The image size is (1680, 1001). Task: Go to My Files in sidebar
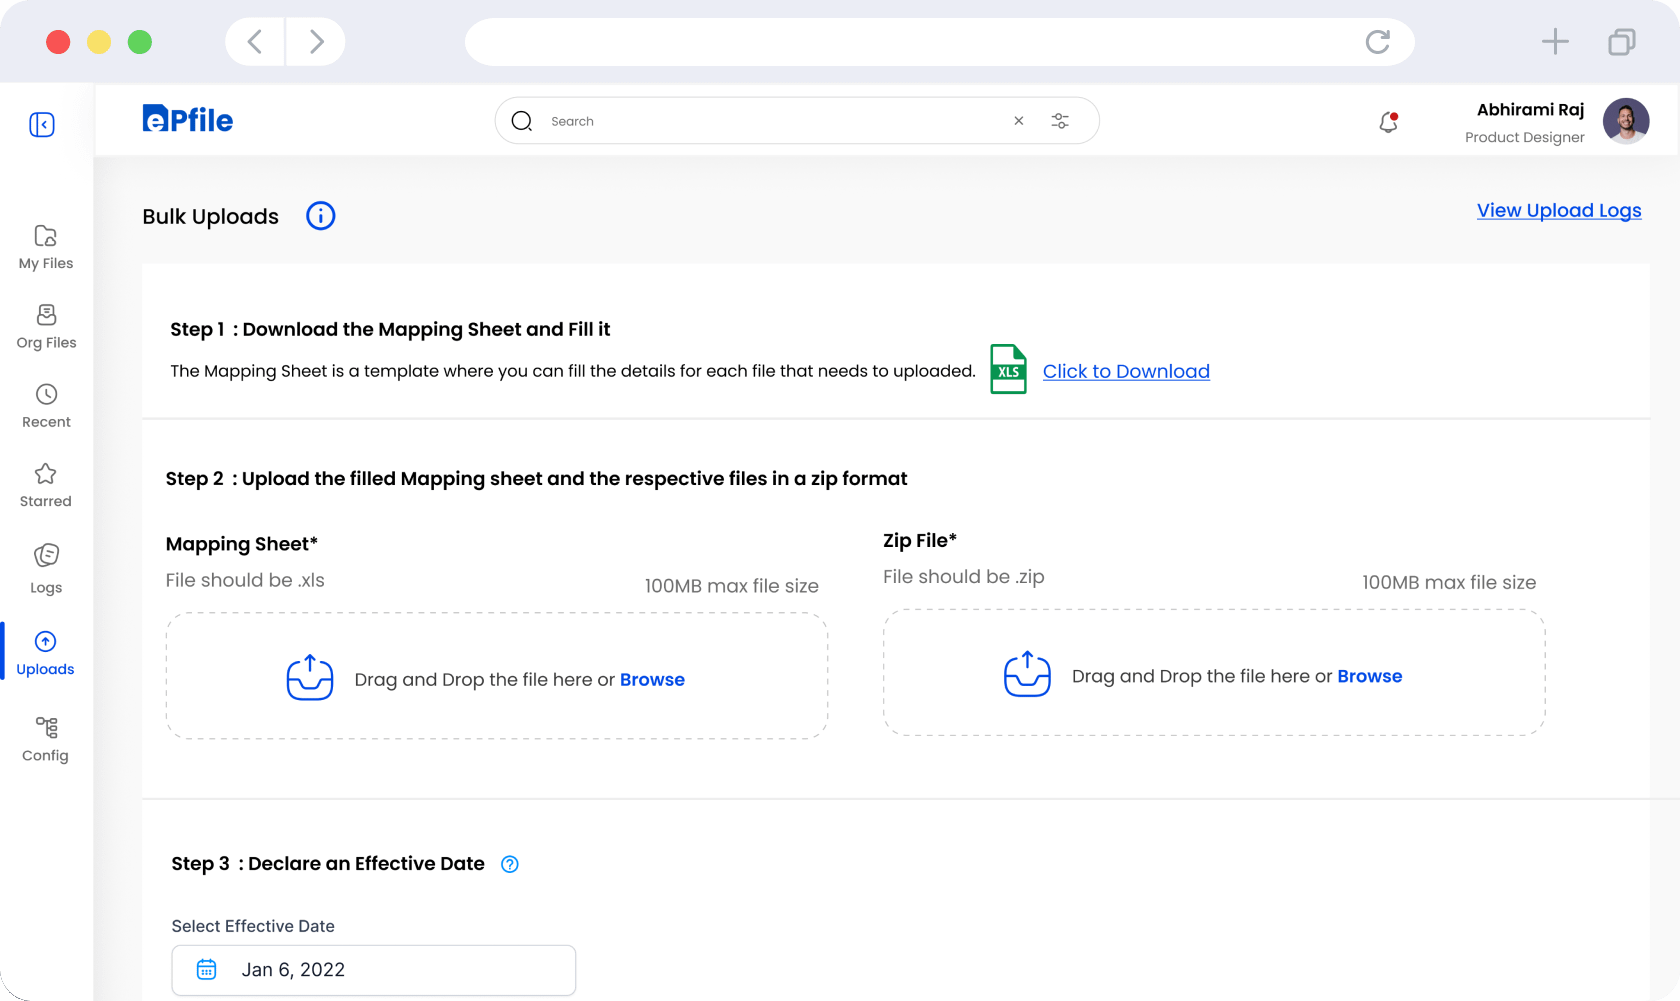click(x=46, y=247)
